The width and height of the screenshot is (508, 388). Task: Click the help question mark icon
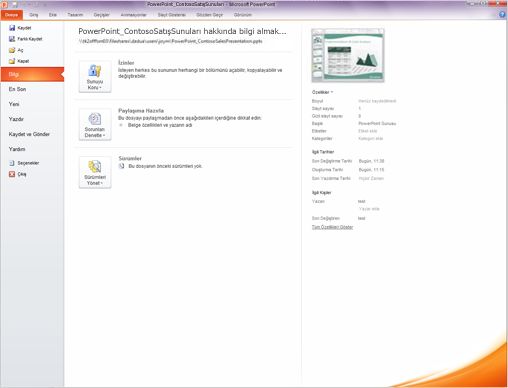pos(502,14)
